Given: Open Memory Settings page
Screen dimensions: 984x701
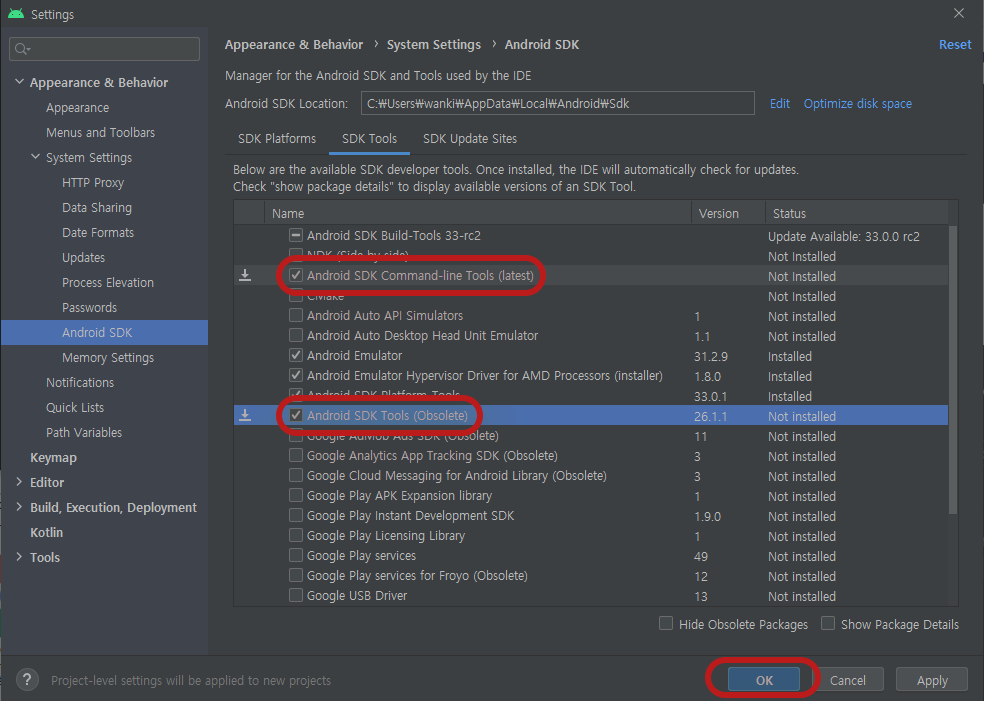Looking at the screenshot, I should (108, 357).
